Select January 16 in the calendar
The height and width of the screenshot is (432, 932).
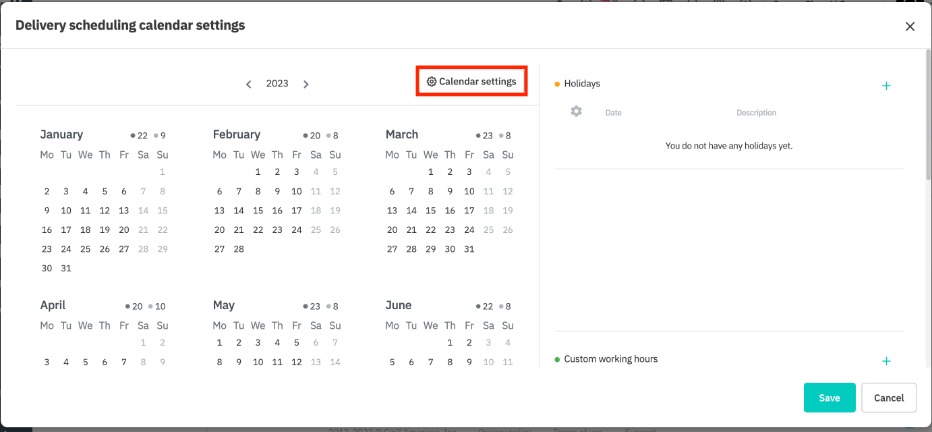click(46, 229)
